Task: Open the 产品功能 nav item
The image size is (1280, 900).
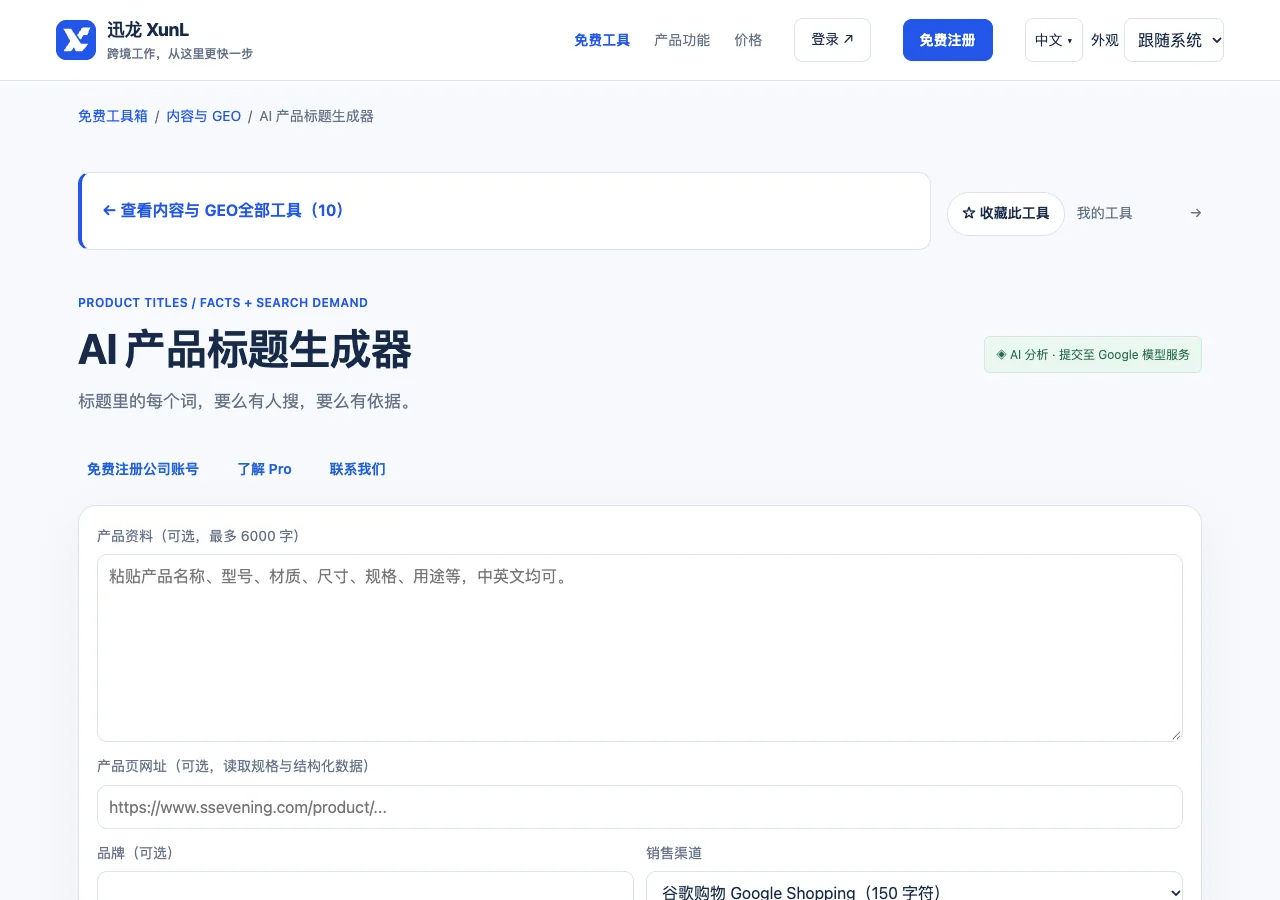Action: (682, 40)
